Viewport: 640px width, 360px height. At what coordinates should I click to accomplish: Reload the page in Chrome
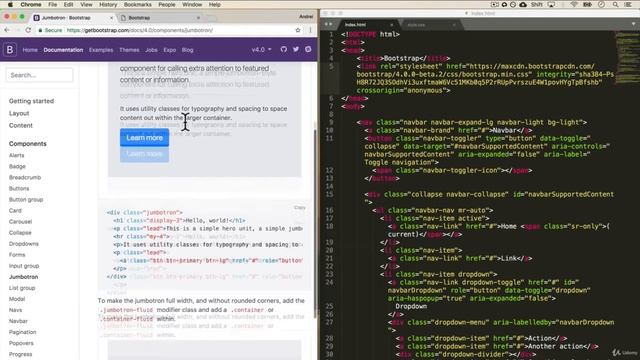(x=28, y=30)
